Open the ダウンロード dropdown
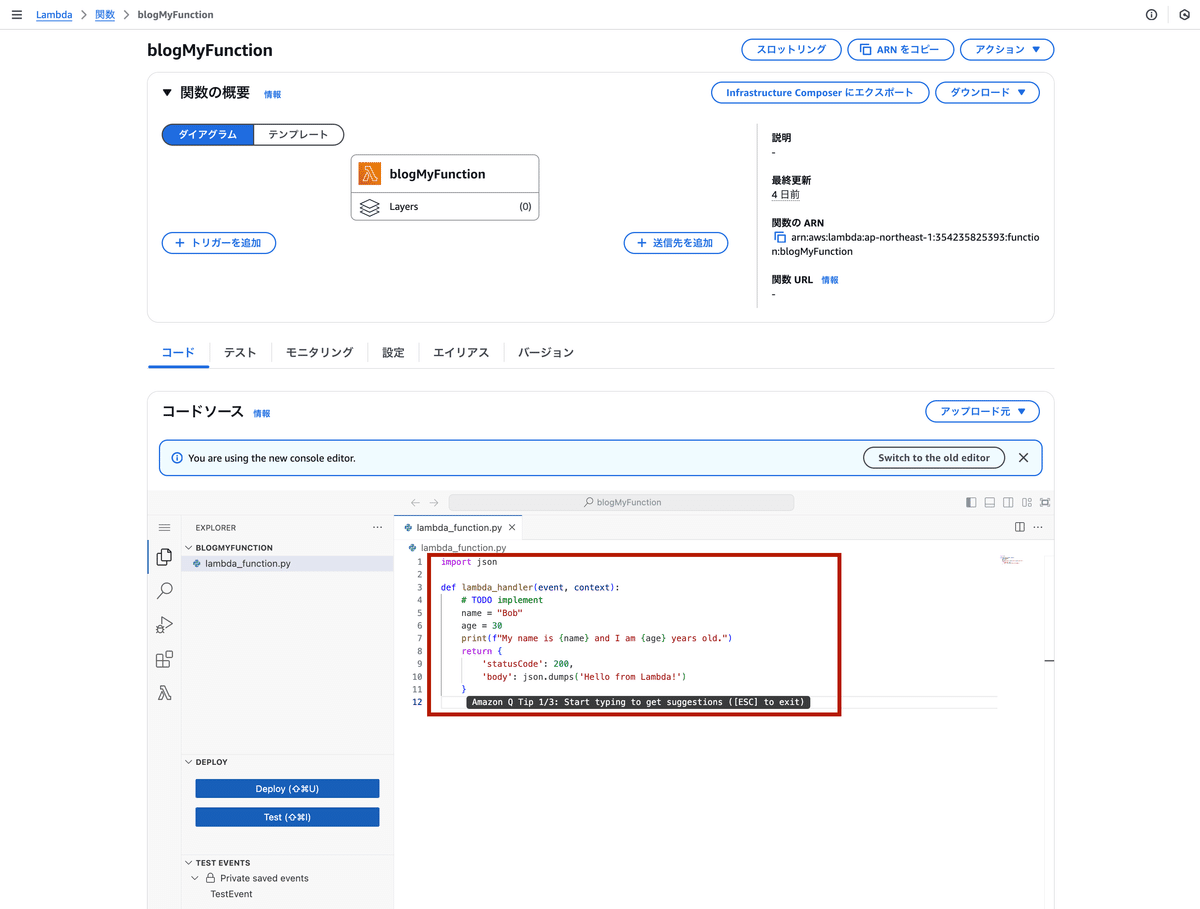Image resolution: width=1200 pixels, height=909 pixels. coord(987,92)
